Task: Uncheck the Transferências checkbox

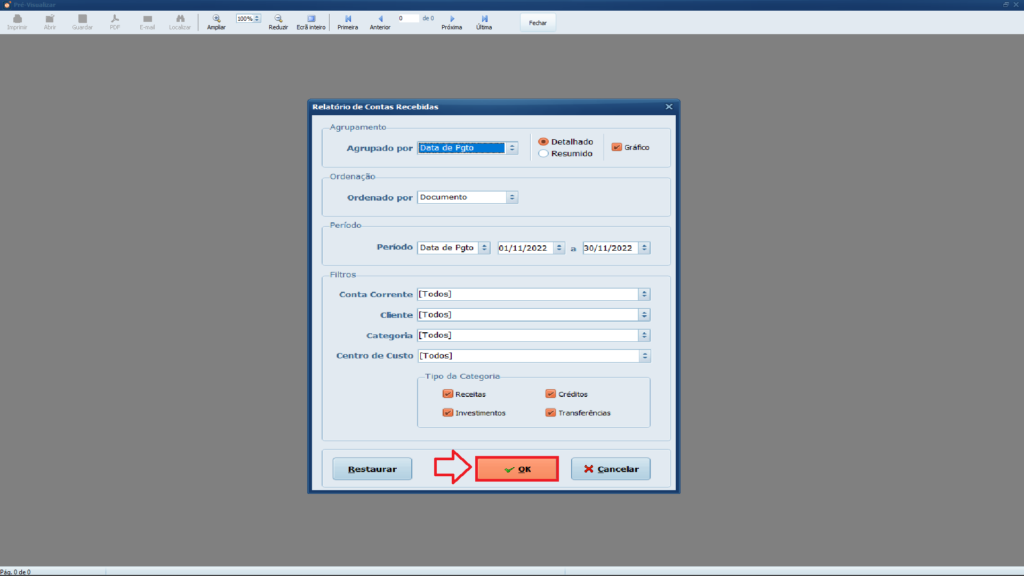Action: tap(550, 412)
